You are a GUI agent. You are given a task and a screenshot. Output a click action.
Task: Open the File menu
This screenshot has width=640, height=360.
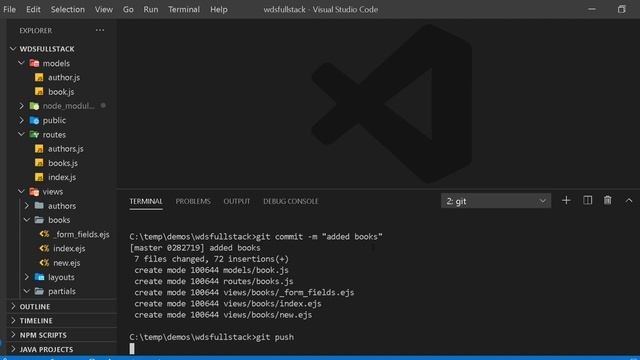click(9, 9)
